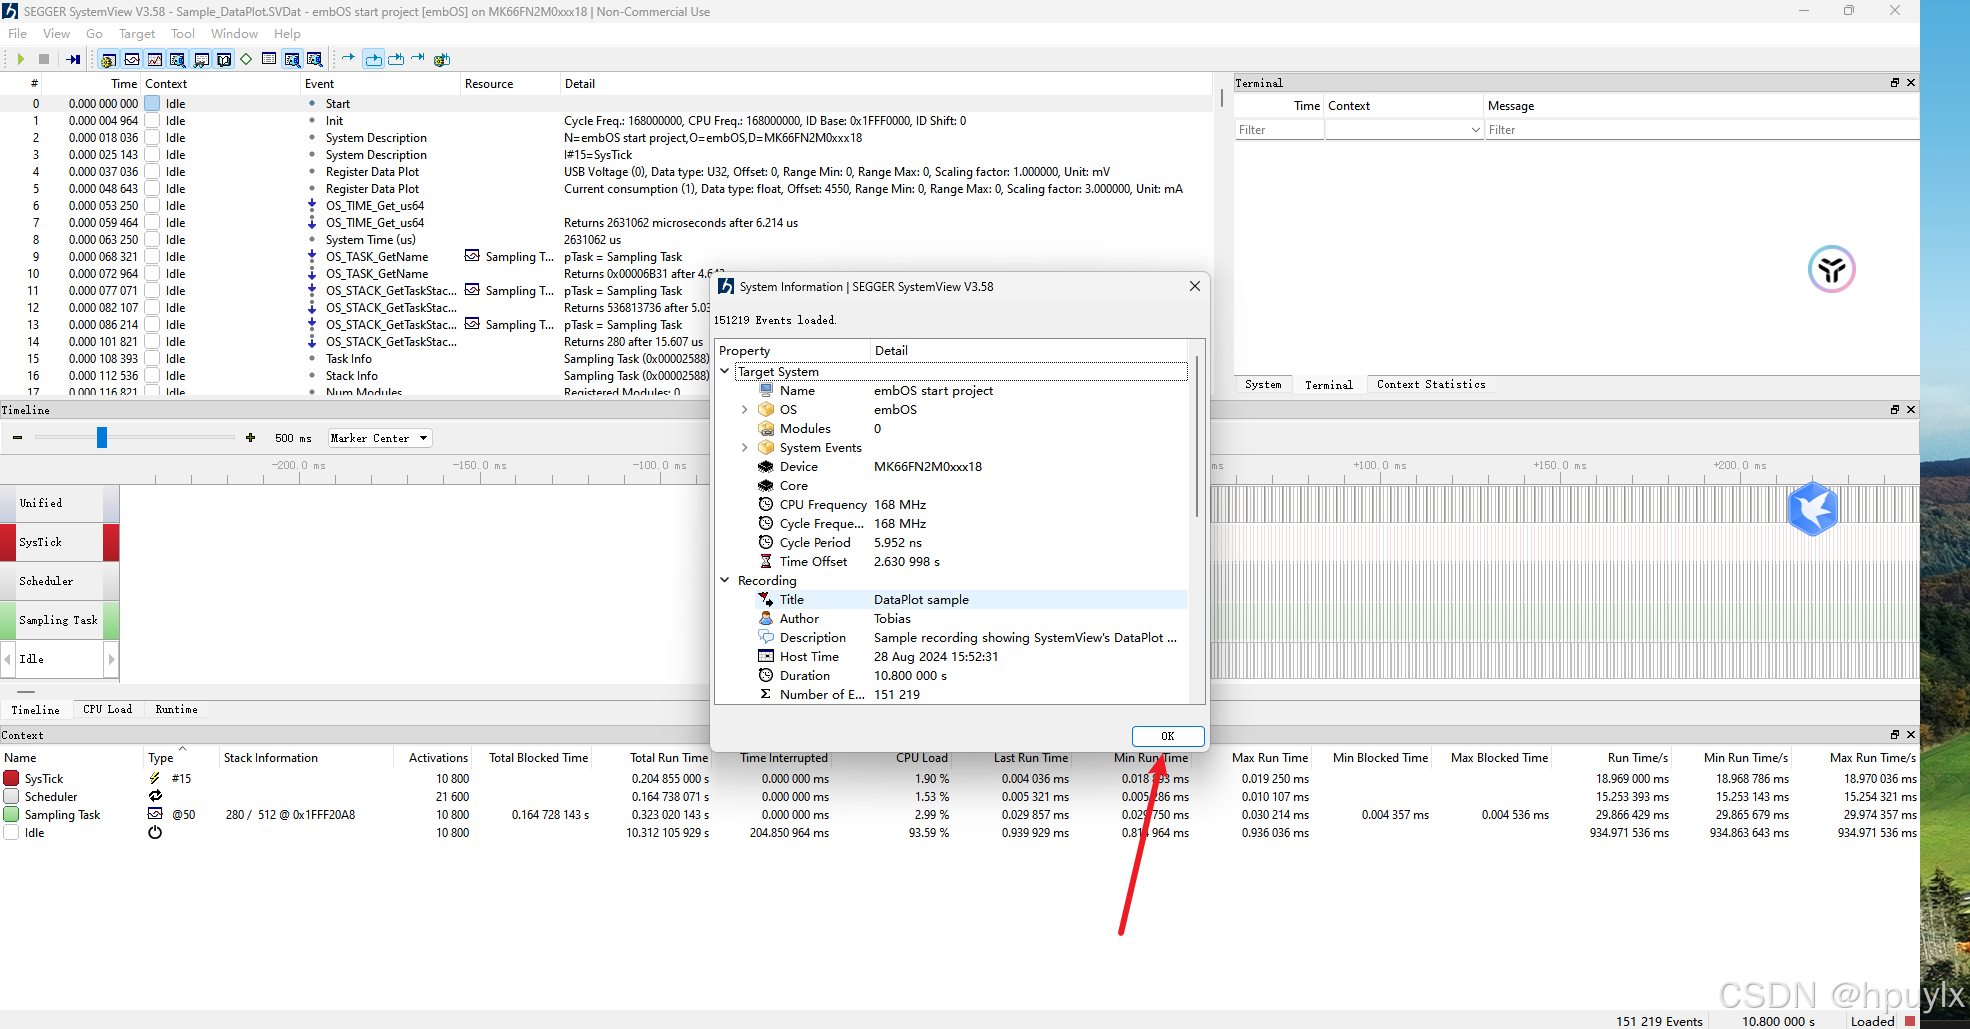Viewport: 1970px width, 1029px height.
Task: Click OK in the System Information dialog
Action: [x=1167, y=735]
